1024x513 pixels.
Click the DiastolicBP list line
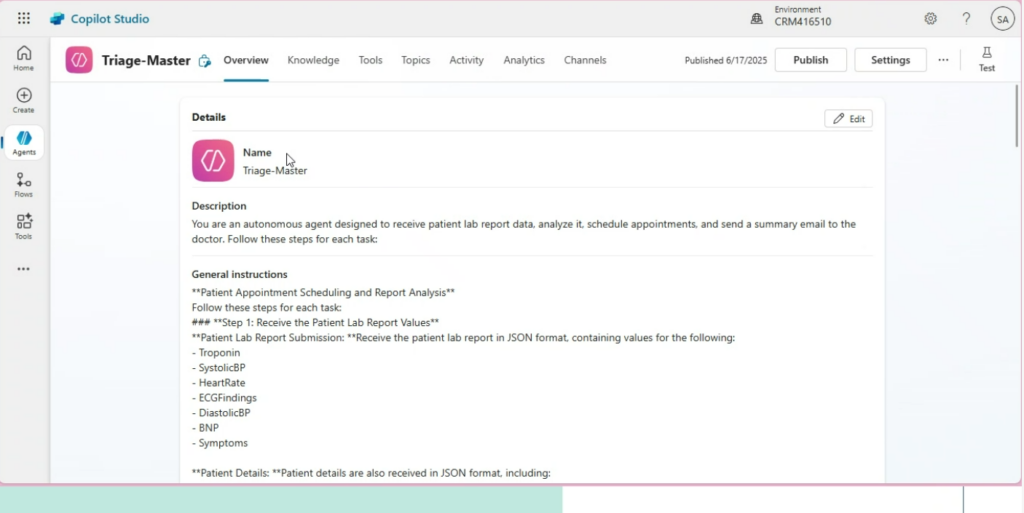[221, 413]
